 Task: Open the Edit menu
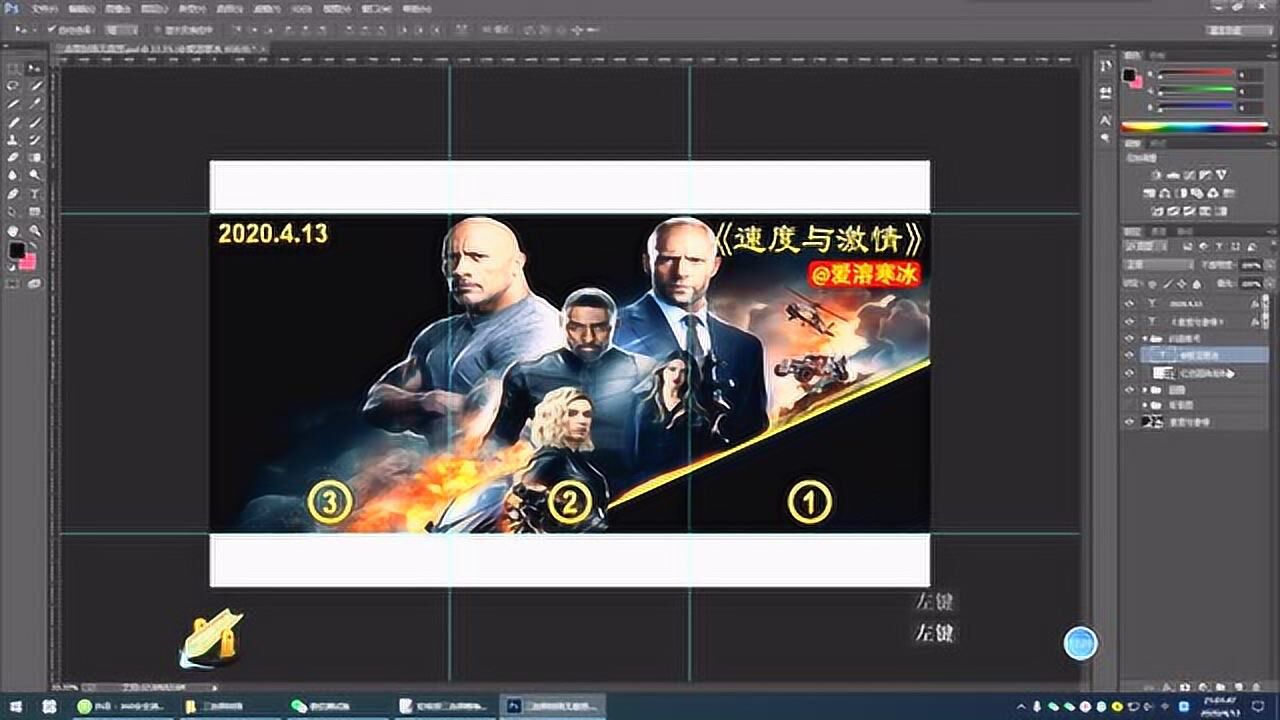pyautogui.click(x=82, y=8)
